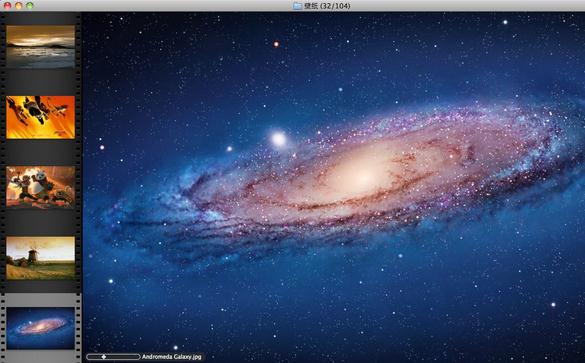Close the viewer window with red button
This screenshot has width=585, height=363.
click(x=7, y=6)
